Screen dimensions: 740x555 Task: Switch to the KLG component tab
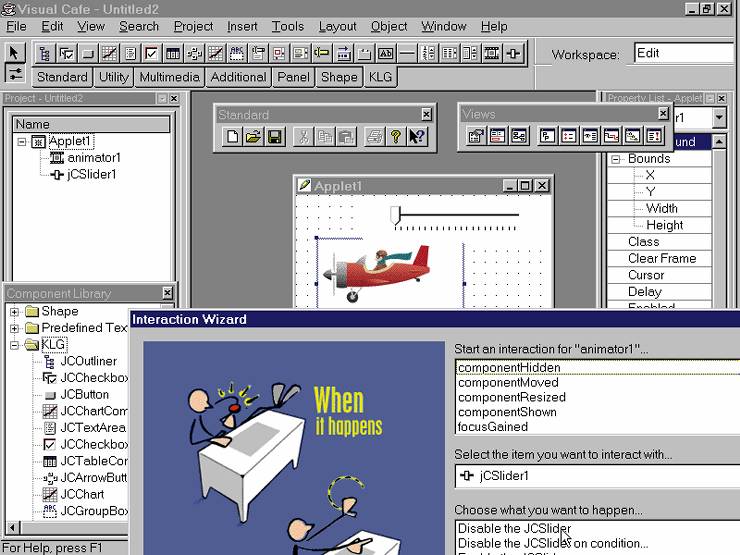[x=380, y=77]
